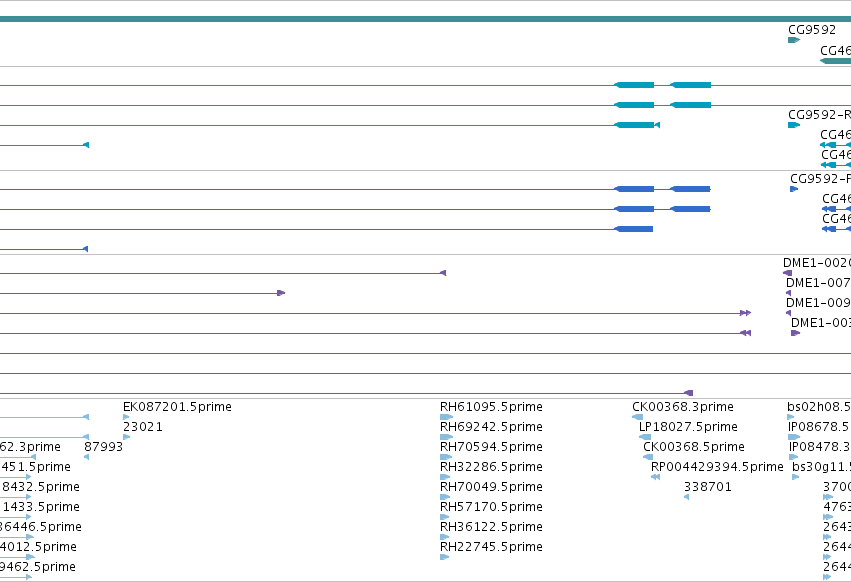This screenshot has width=851, height=582.
Task: Click the teal arrow glyph under CG9592
Action: (794, 40)
